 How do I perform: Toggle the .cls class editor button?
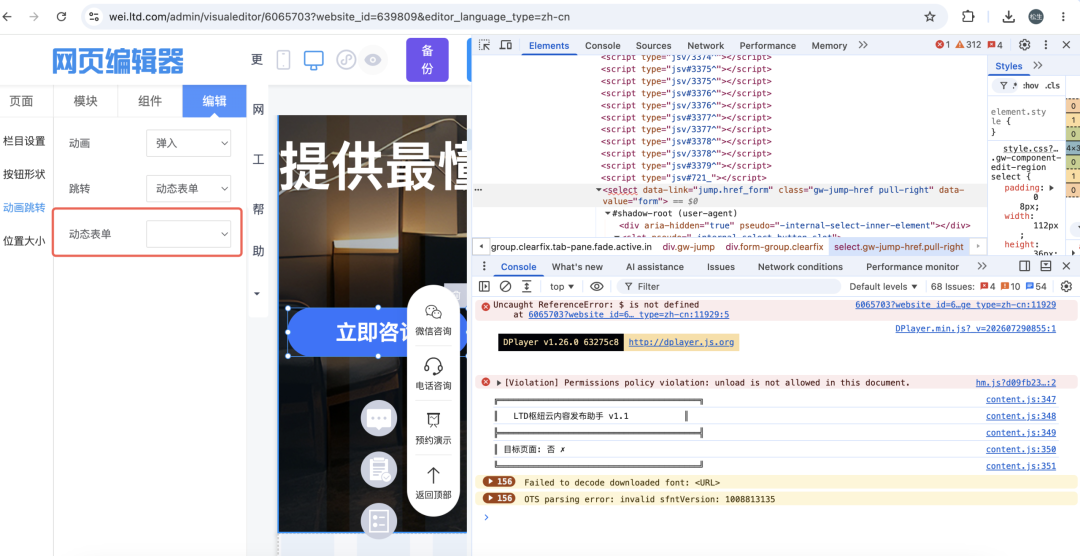(x=1052, y=86)
